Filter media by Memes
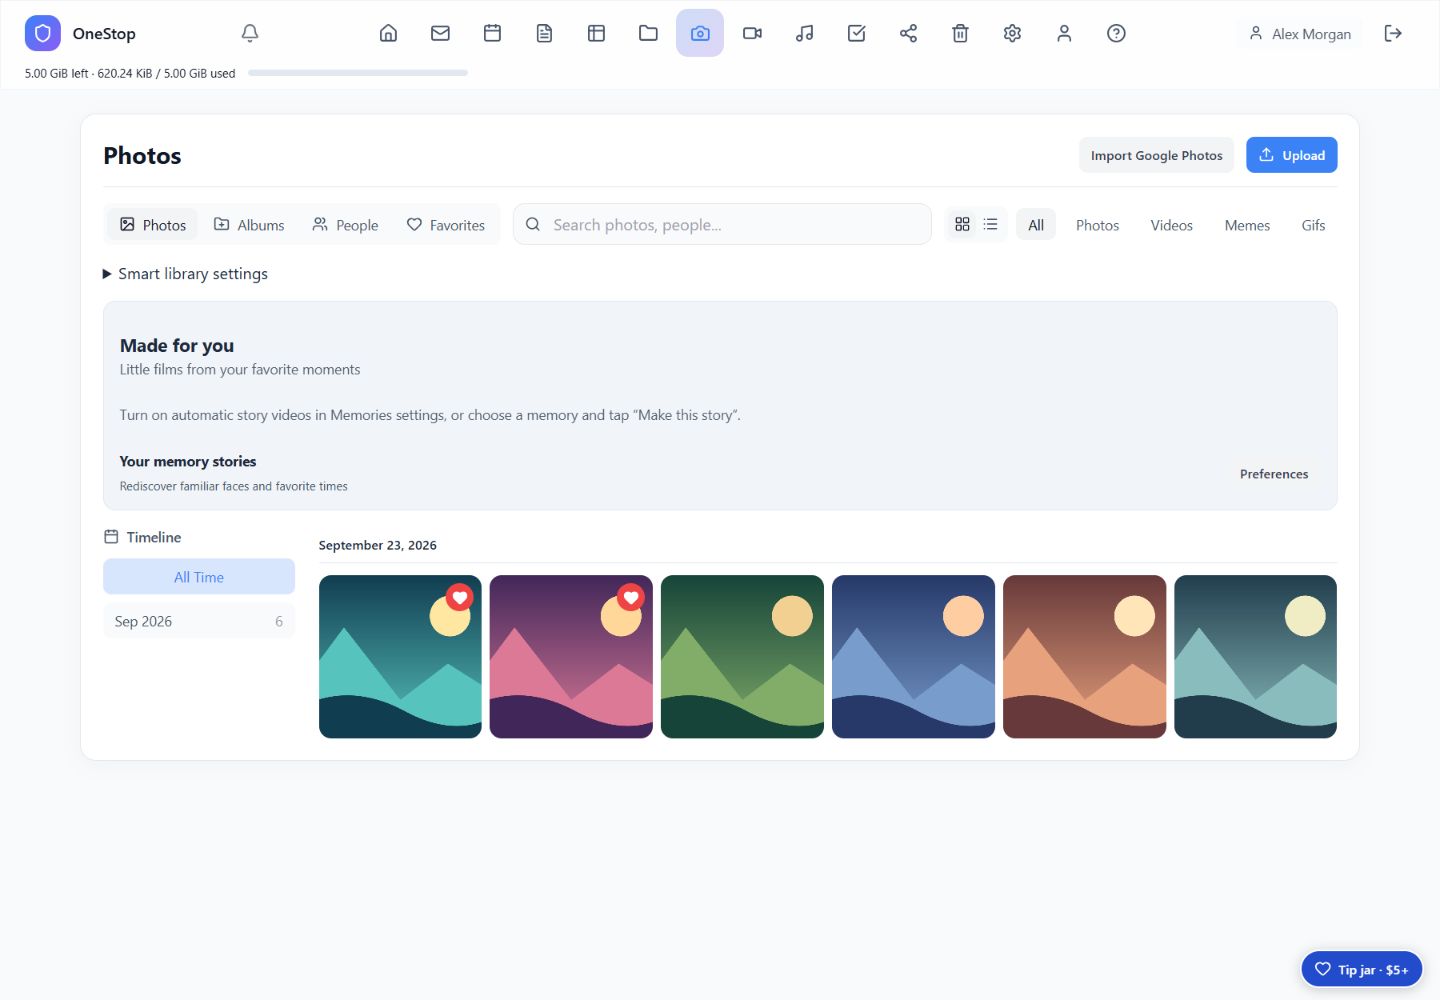The height and width of the screenshot is (1000, 1440). click(x=1247, y=225)
